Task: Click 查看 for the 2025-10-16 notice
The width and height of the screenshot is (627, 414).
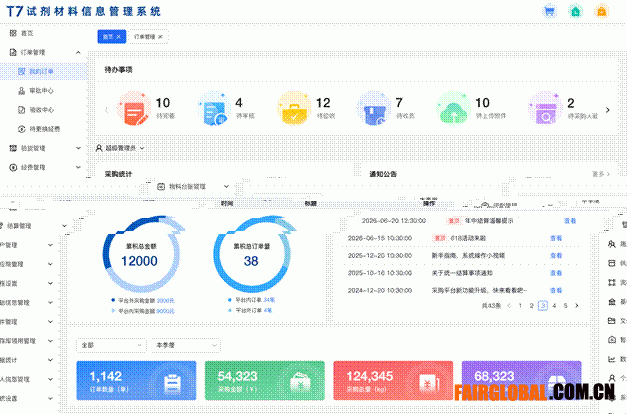Action: [556, 273]
